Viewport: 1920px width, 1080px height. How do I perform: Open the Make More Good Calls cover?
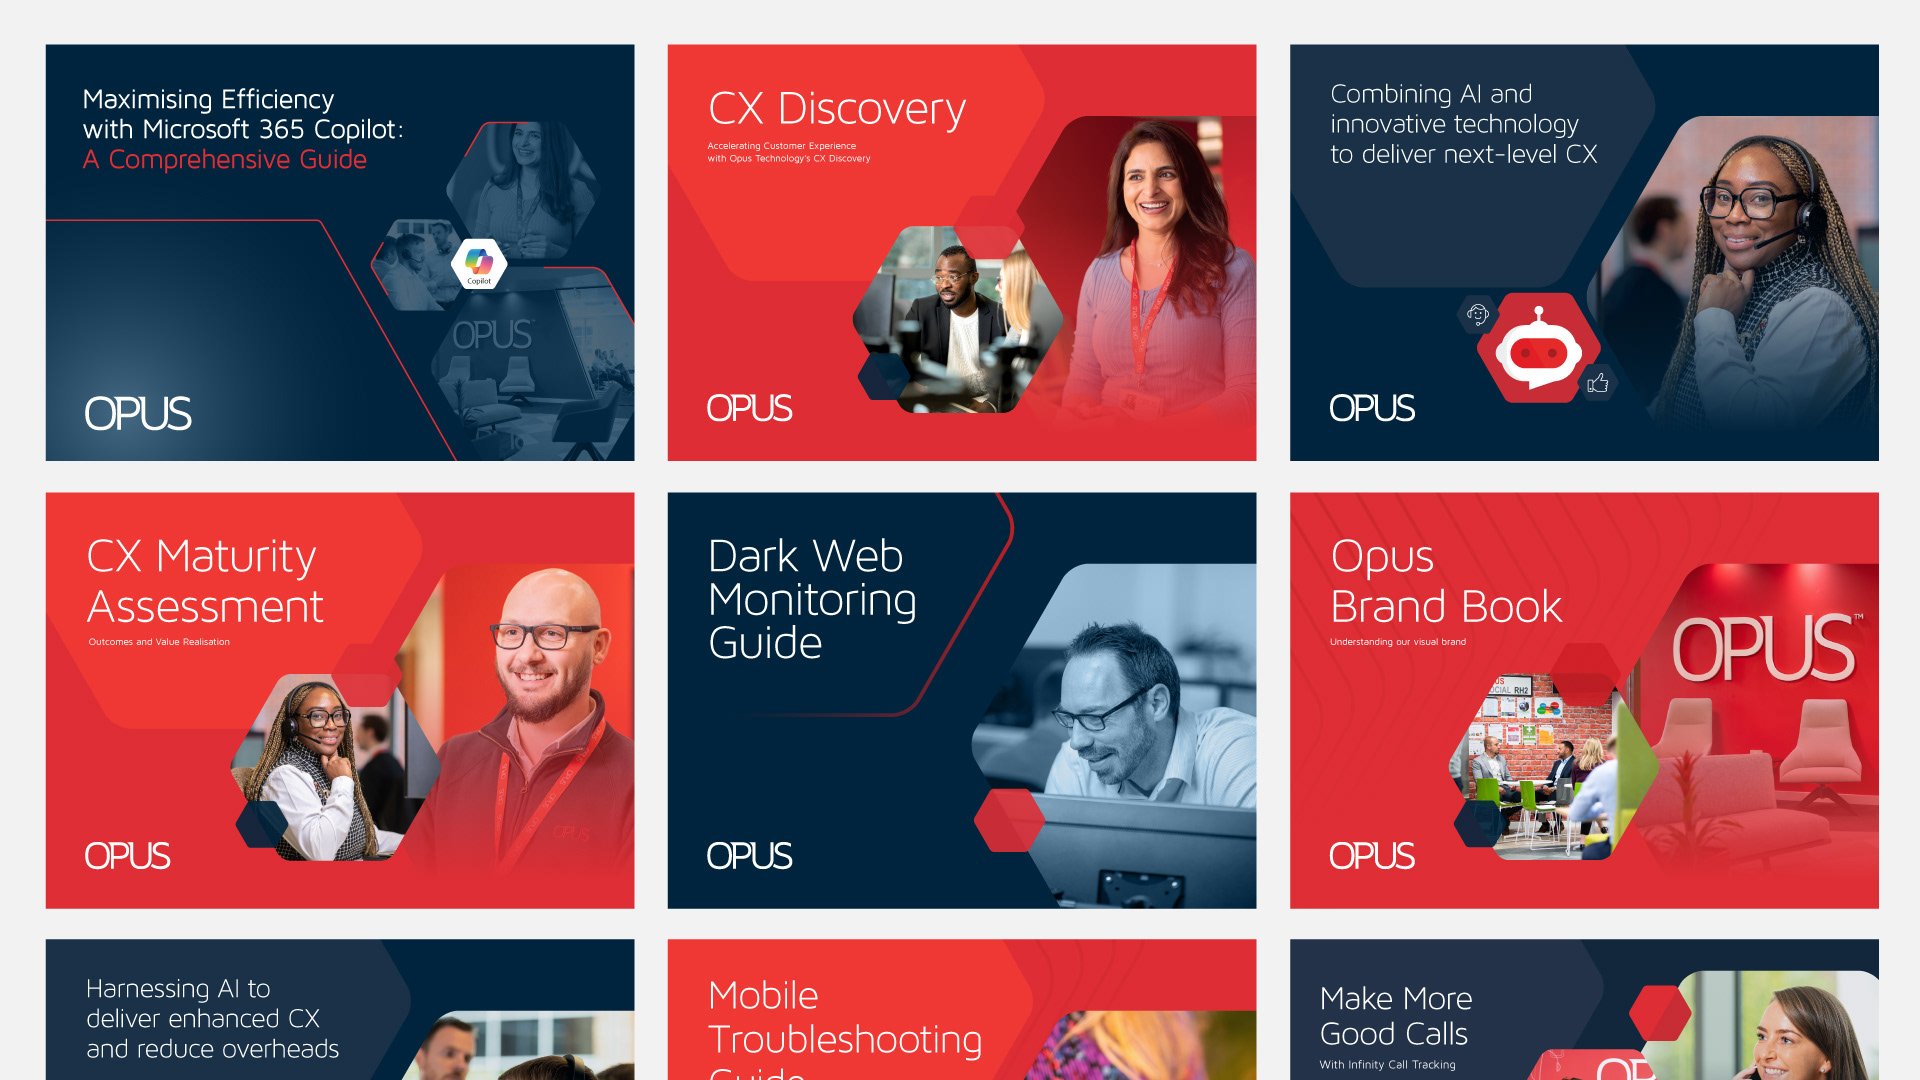coord(1584,1009)
